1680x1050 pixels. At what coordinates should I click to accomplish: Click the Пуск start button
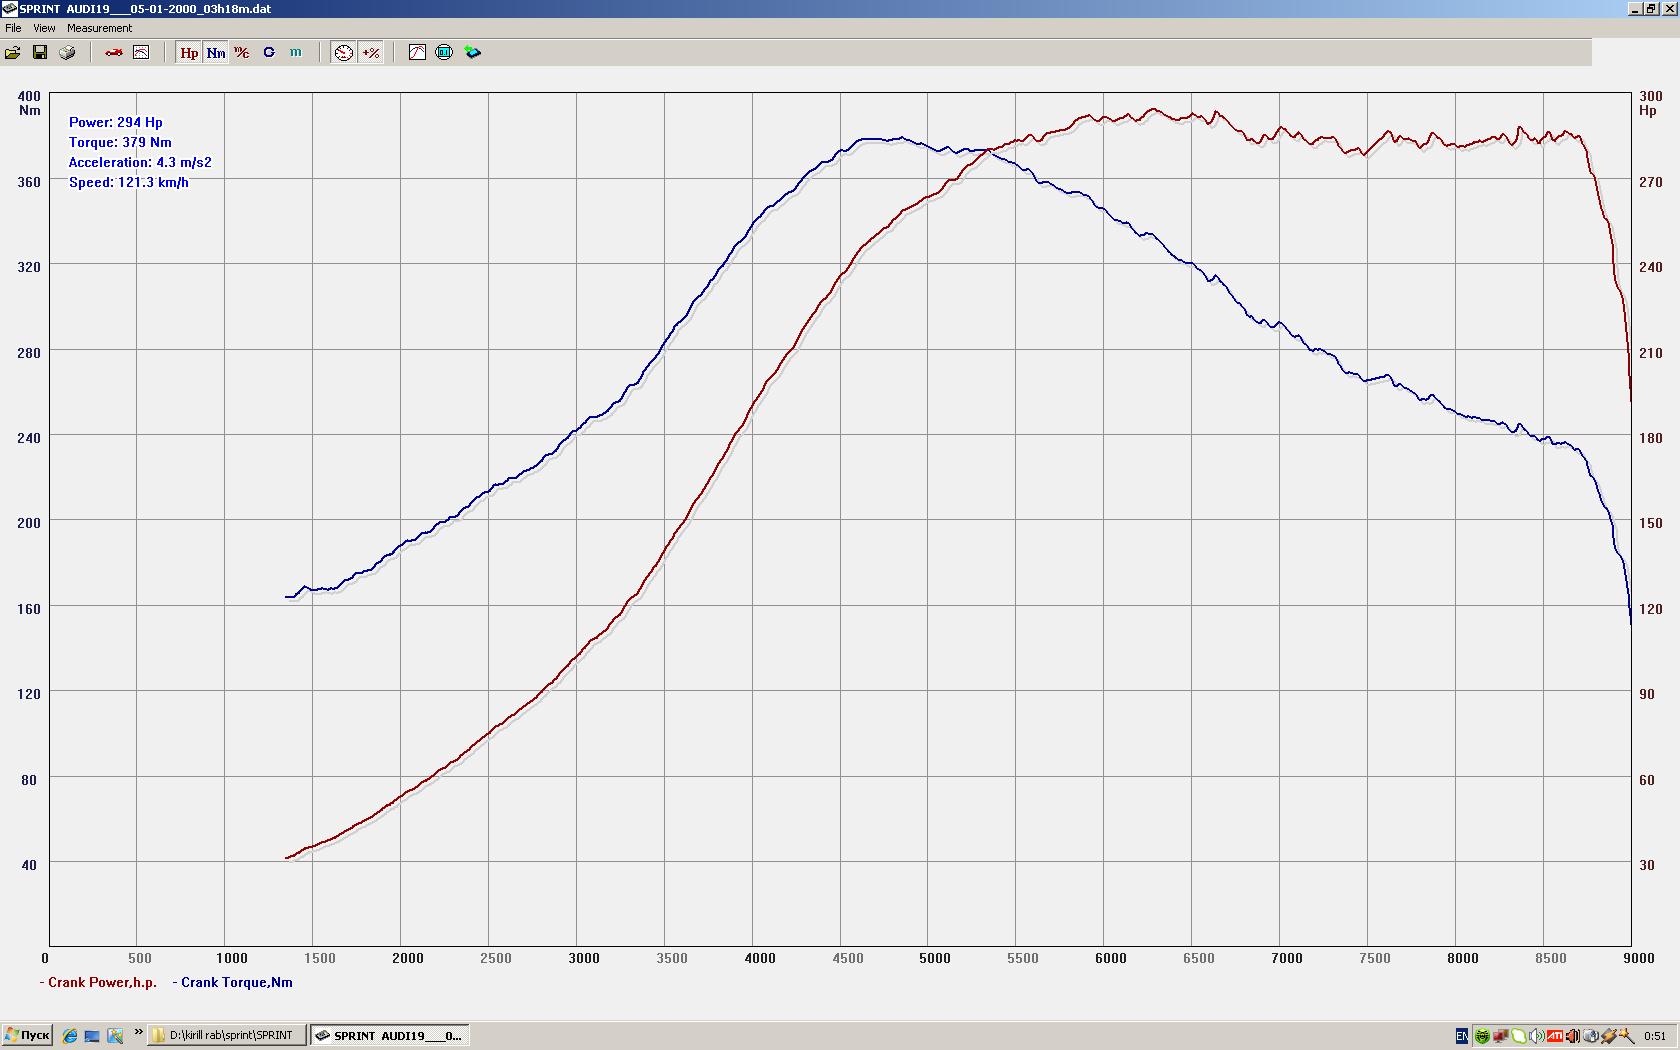27,1035
